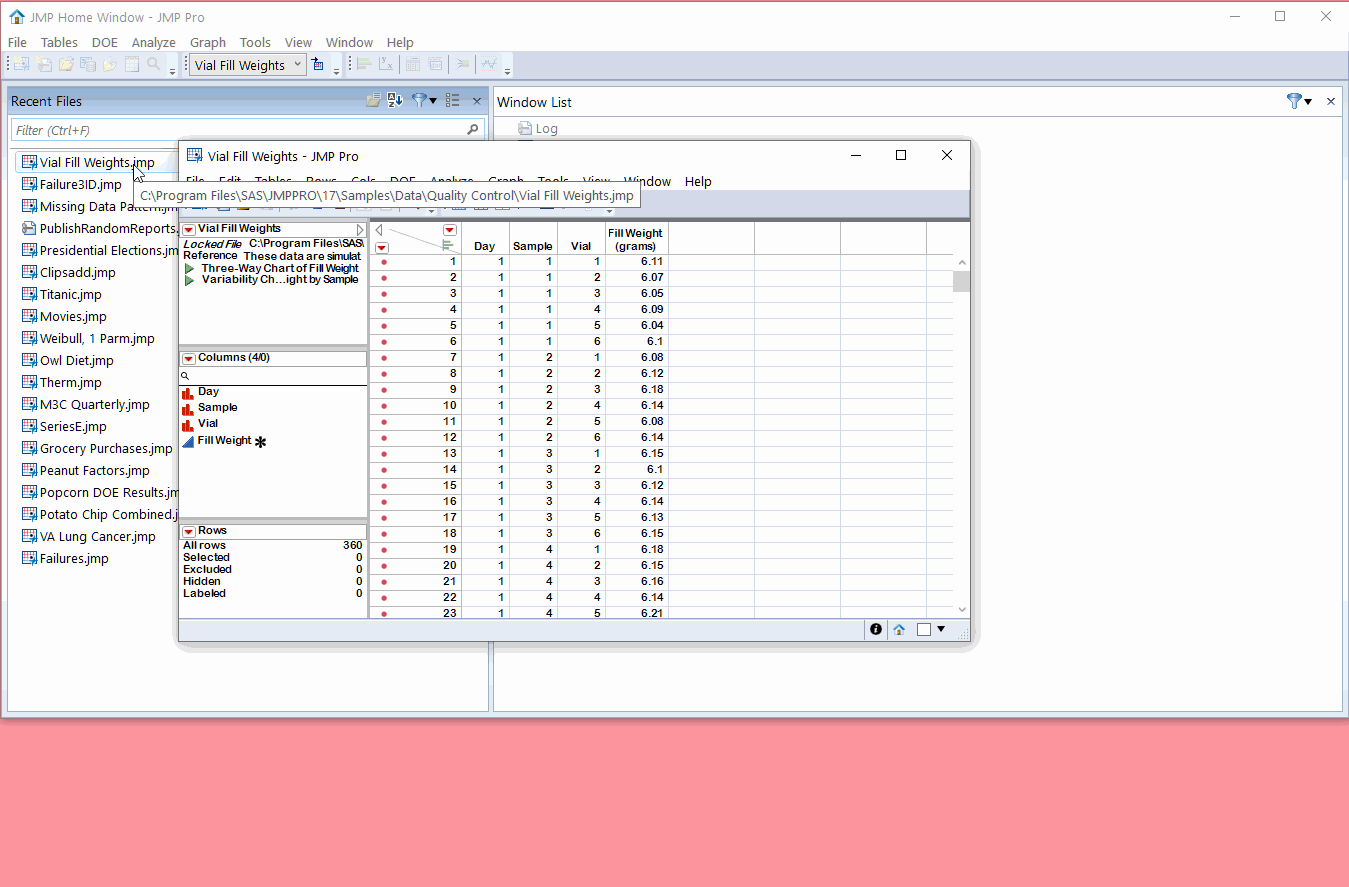Click nominal modeling type icon beside Day column
Image resolution: width=1349 pixels, height=887 pixels.
tap(187, 391)
